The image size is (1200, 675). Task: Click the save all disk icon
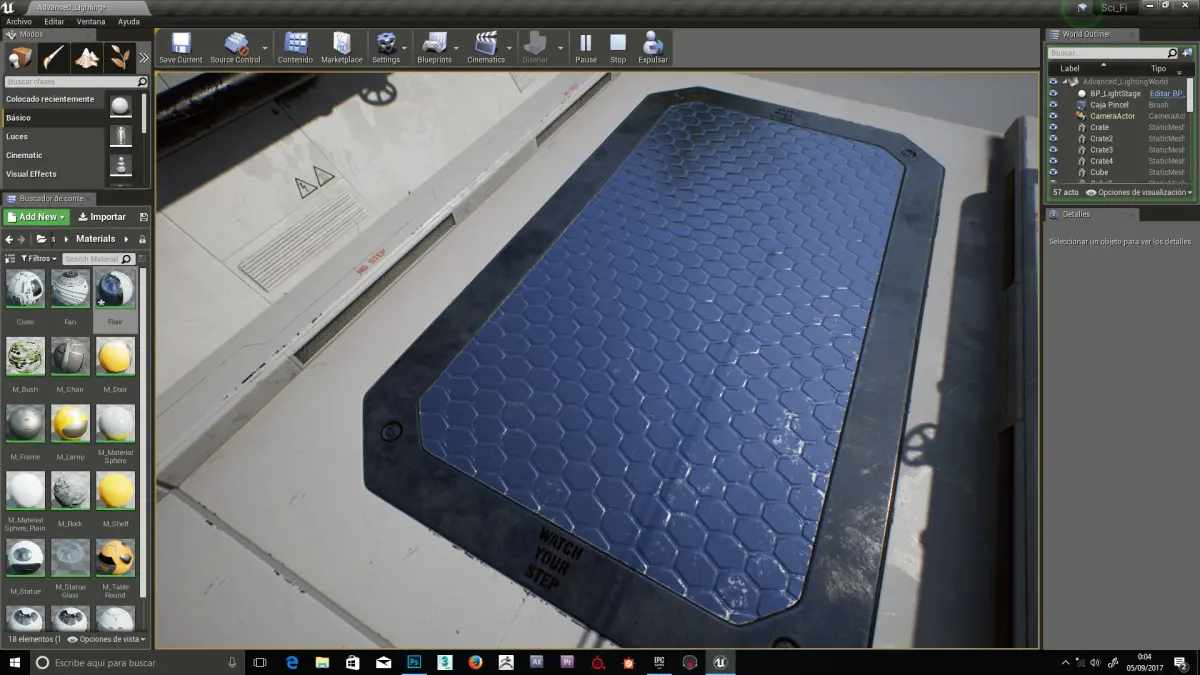[143, 217]
